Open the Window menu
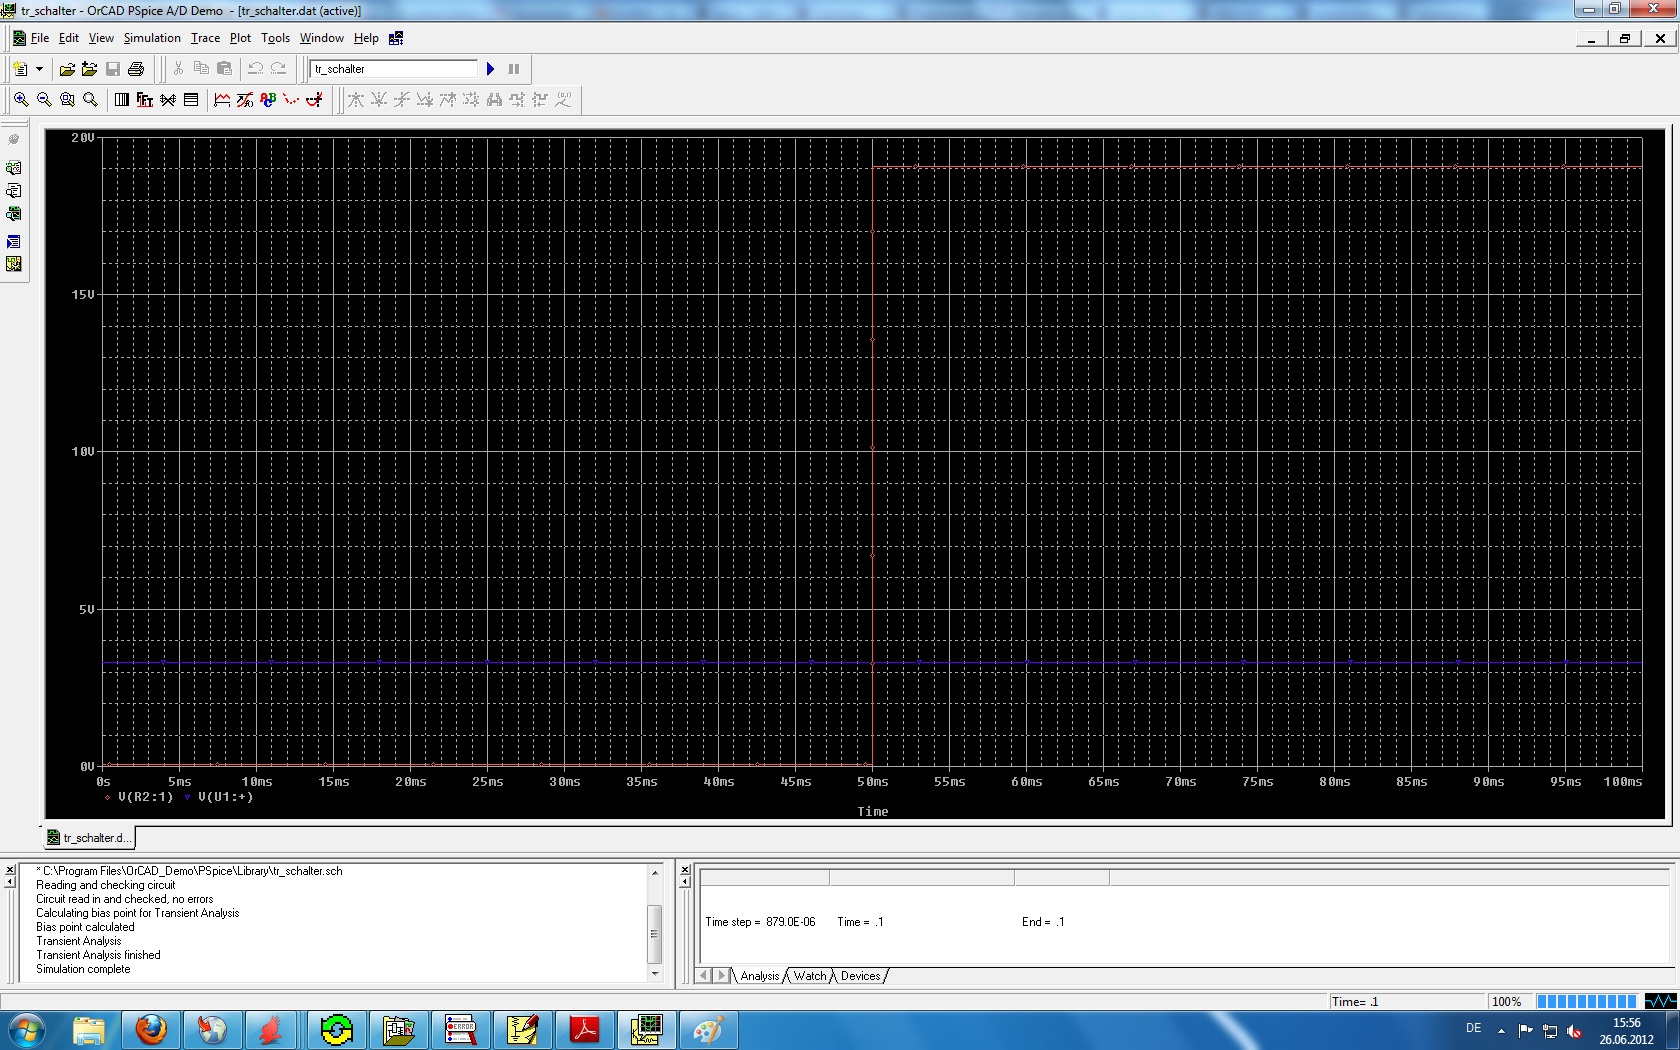Viewport: 1680px width, 1050px height. click(x=321, y=38)
